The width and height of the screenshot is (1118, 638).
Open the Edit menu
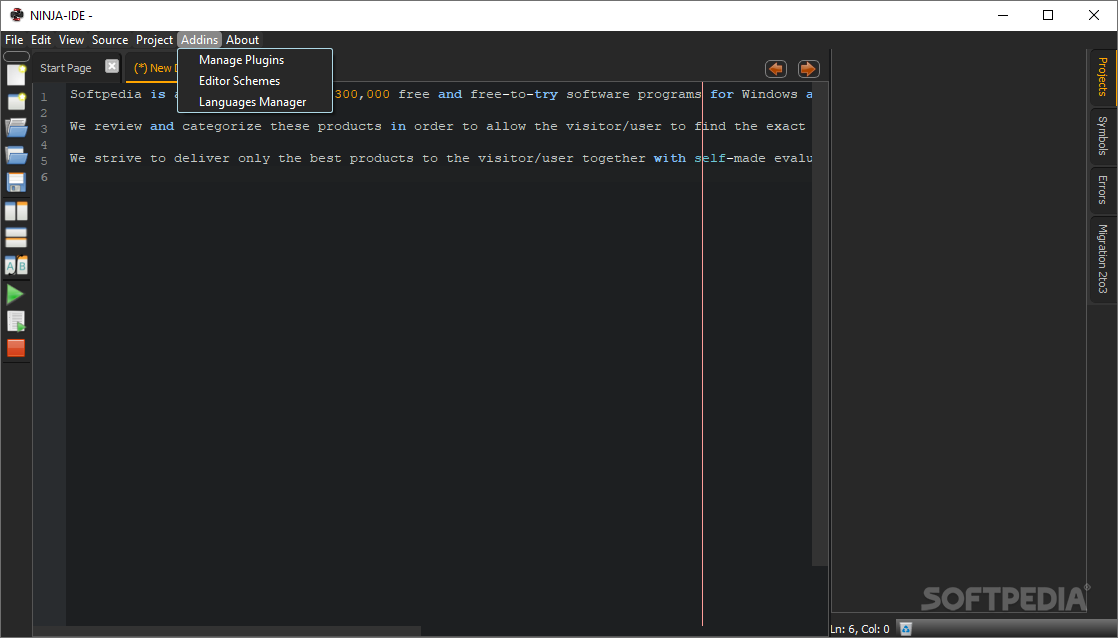(x=41, y=40)
